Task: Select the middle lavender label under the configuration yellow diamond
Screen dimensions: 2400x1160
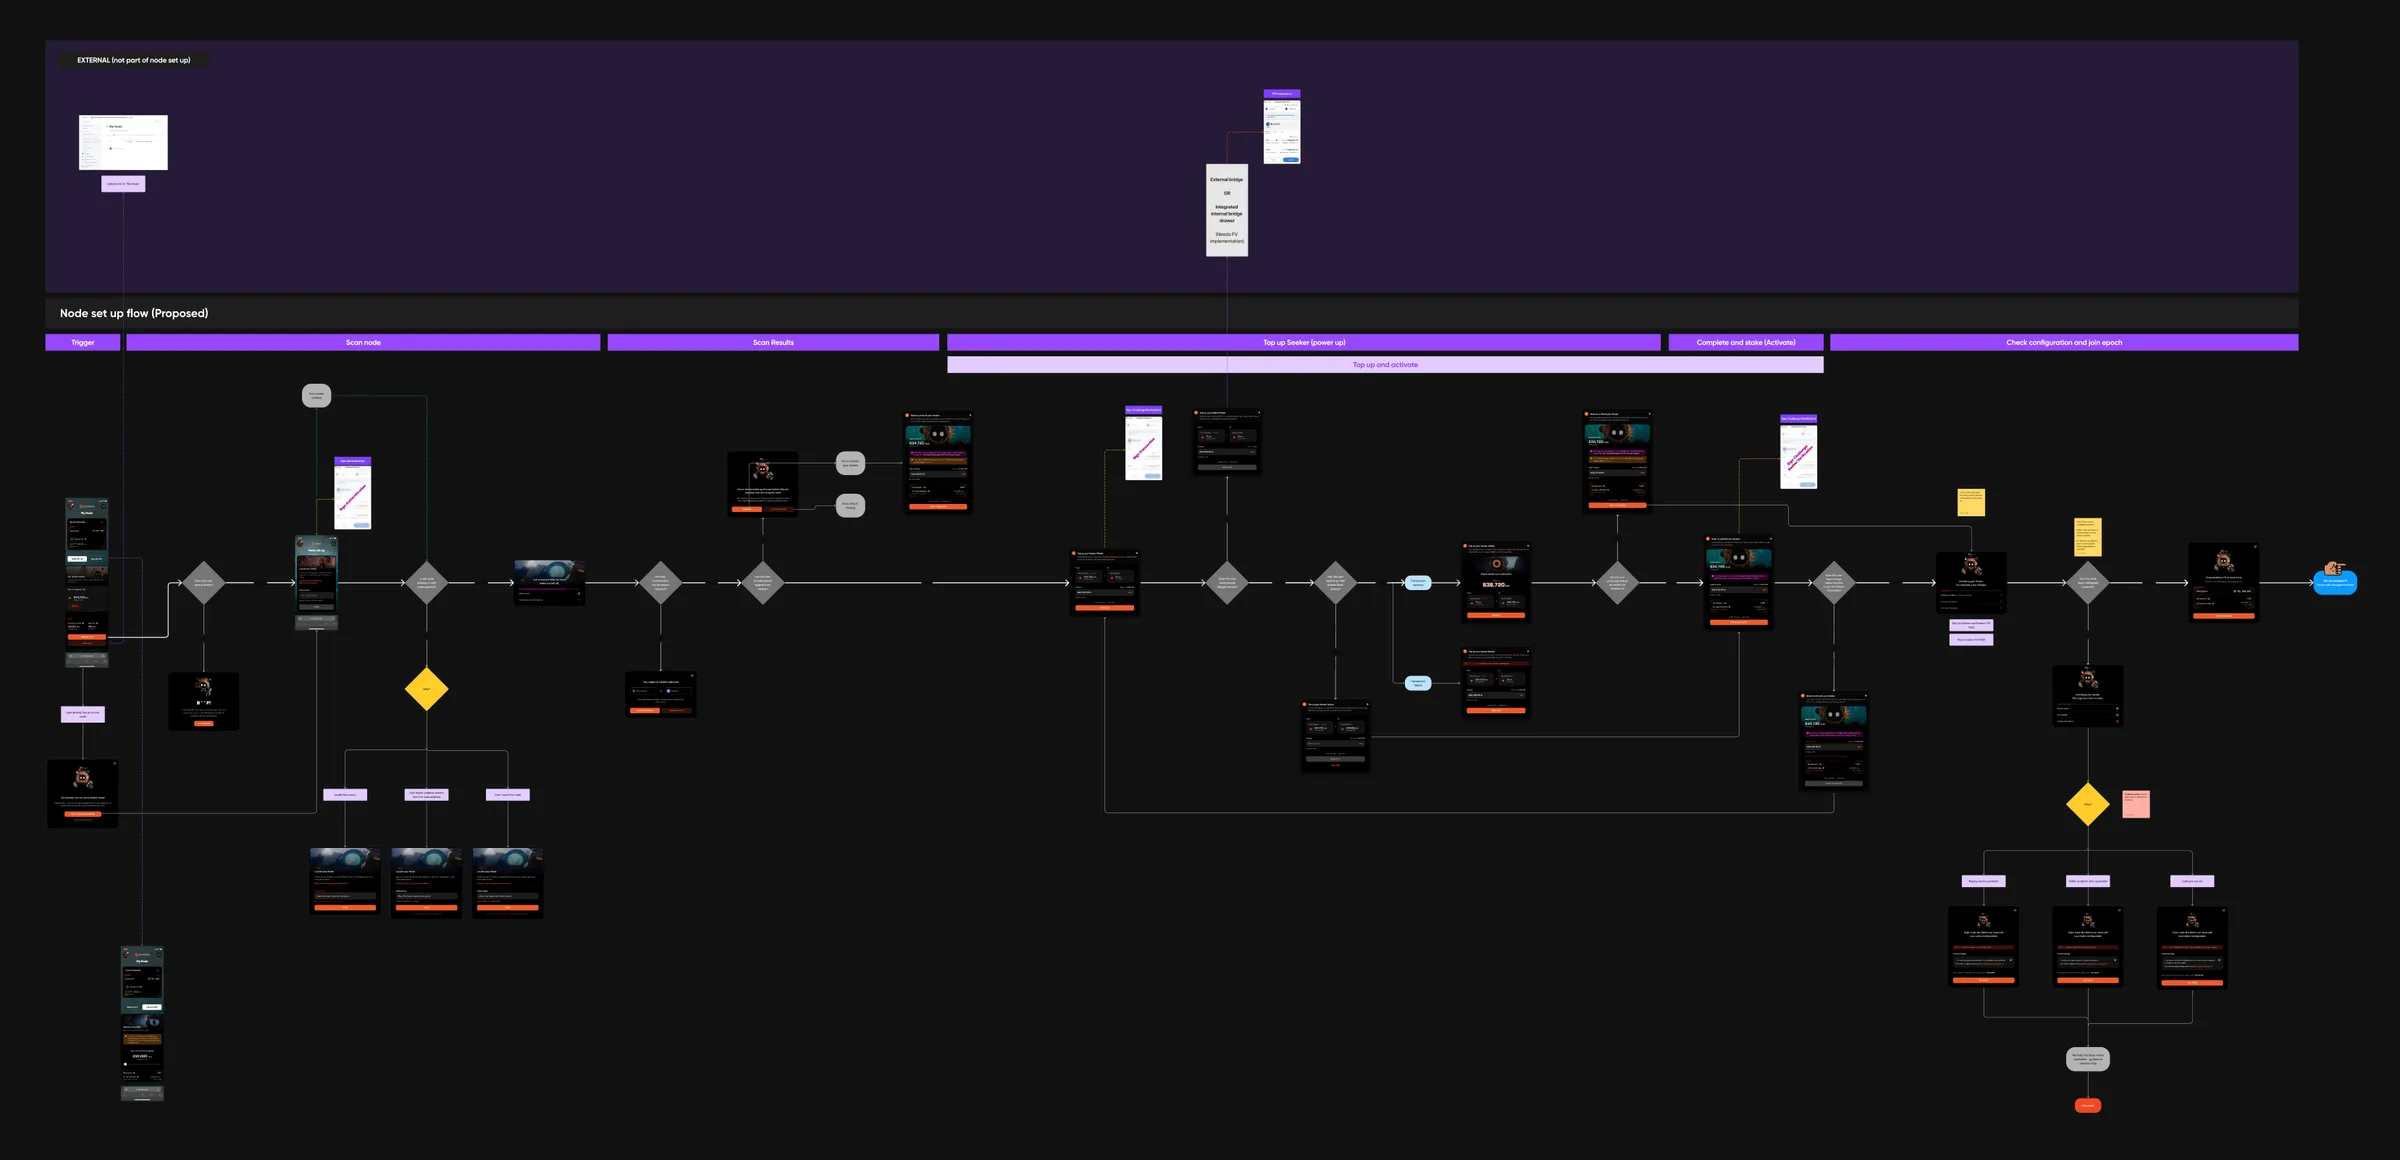Action: 2088,881
